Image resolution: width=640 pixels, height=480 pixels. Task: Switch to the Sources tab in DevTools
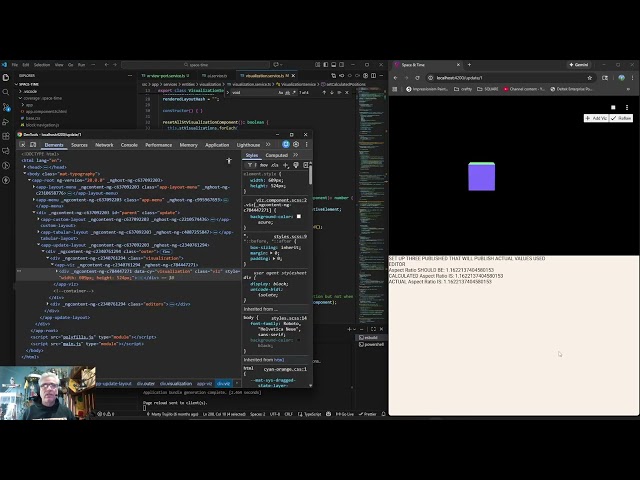pos(79,145)
